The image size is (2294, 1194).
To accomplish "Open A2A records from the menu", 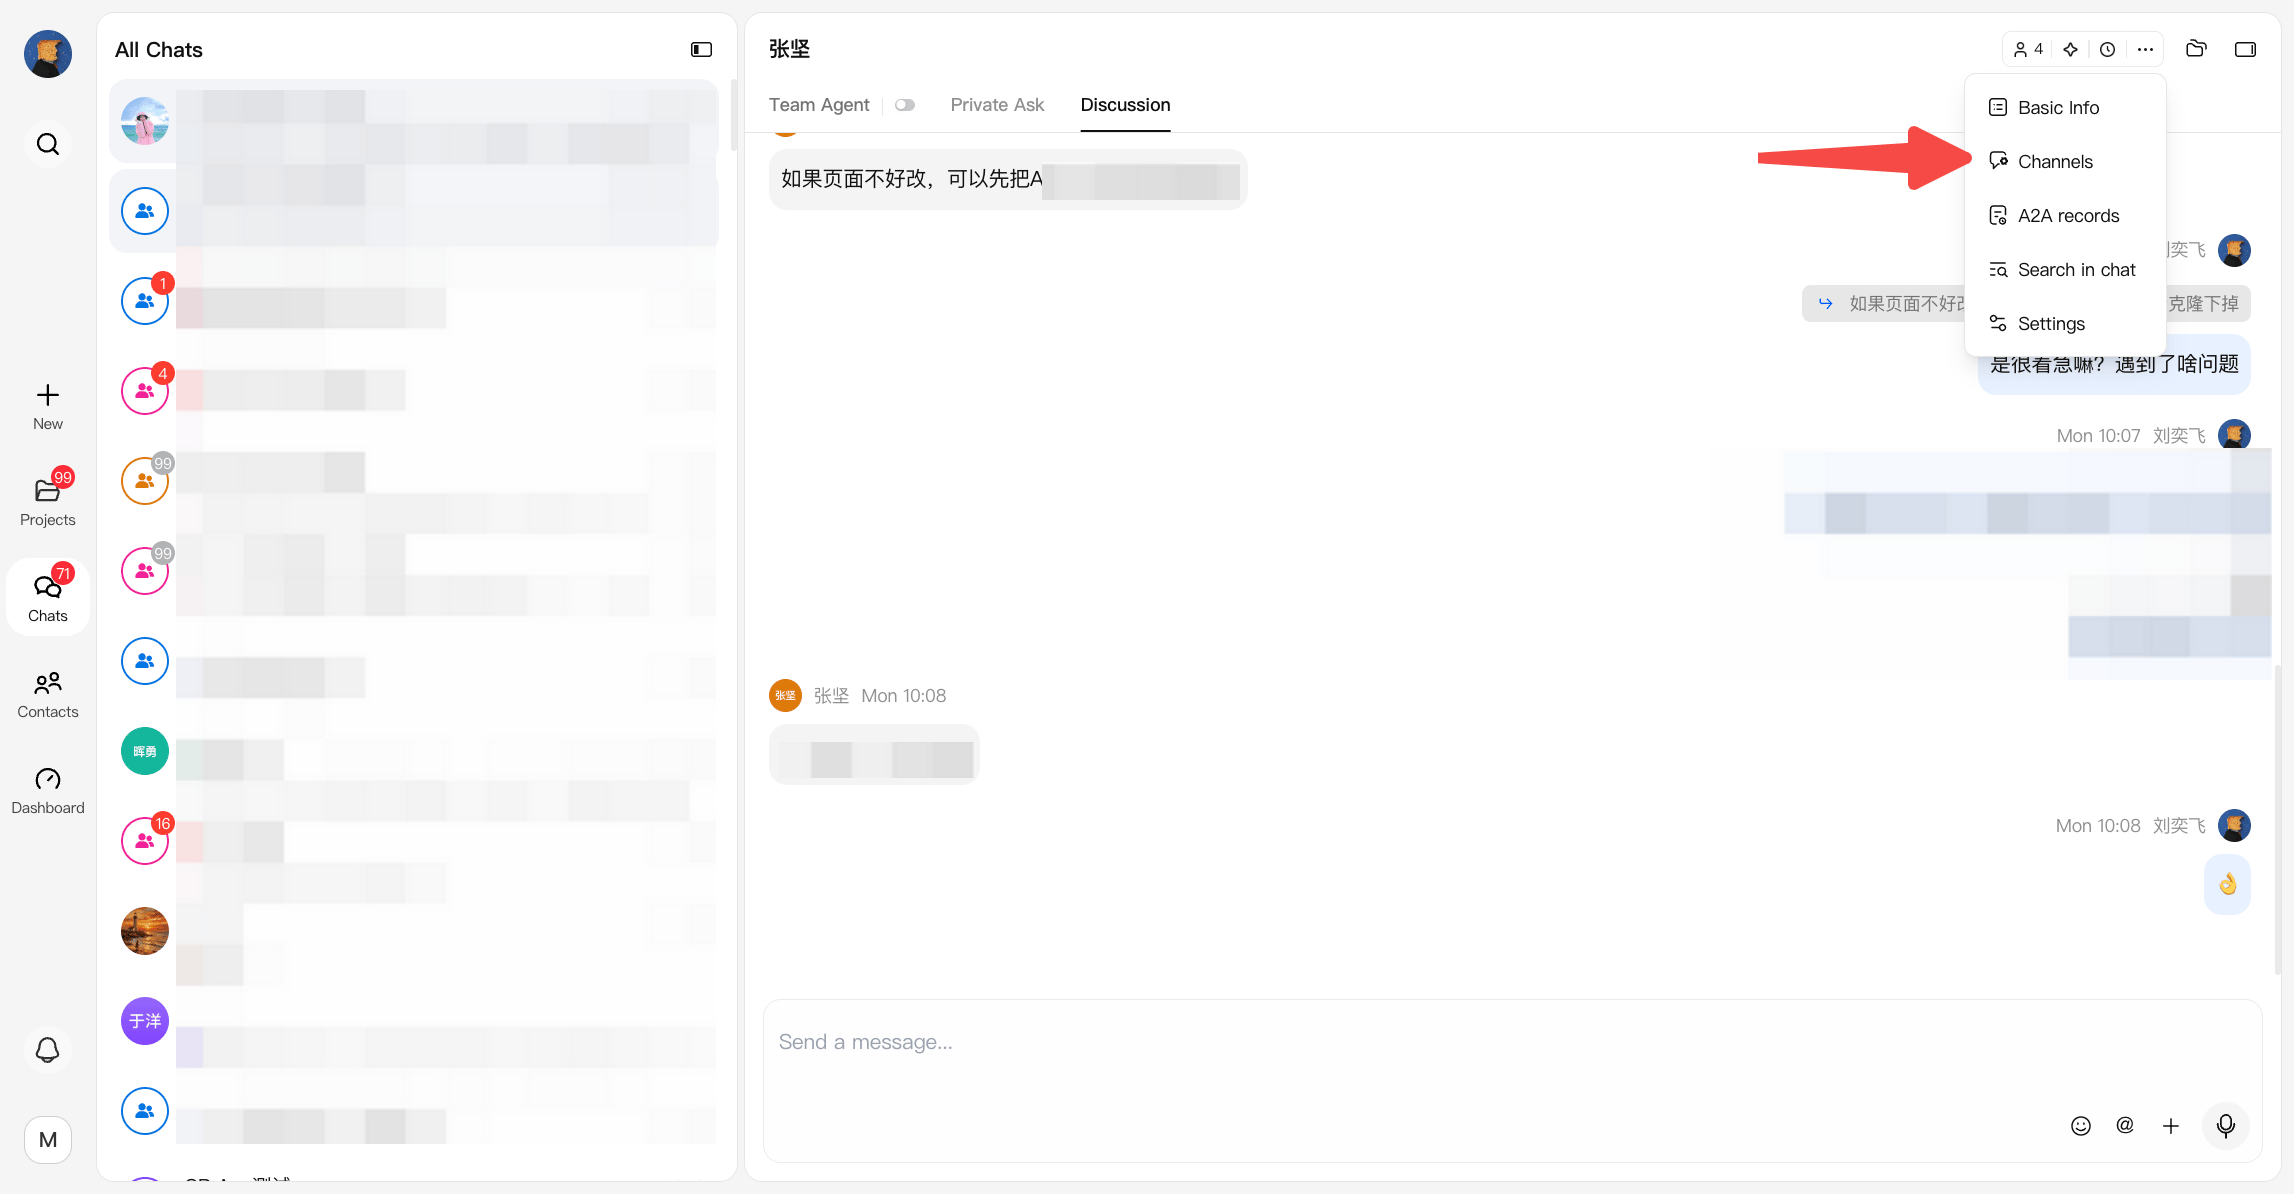I will coord(2065,215).
